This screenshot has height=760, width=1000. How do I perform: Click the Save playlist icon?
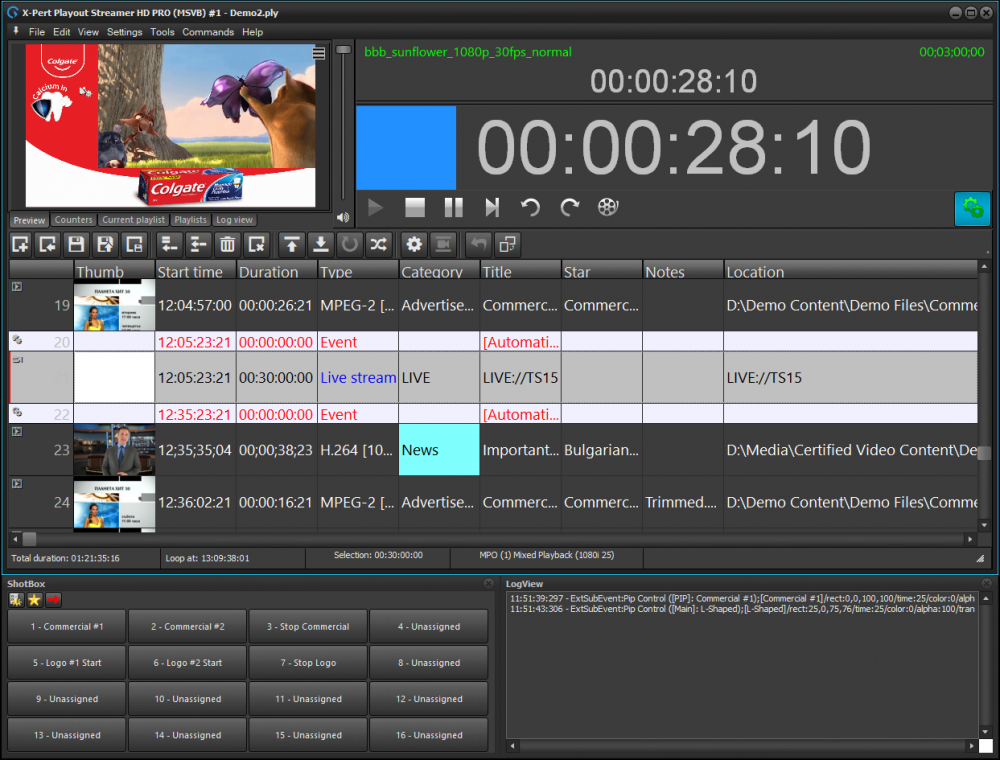[x=76, y=243]
